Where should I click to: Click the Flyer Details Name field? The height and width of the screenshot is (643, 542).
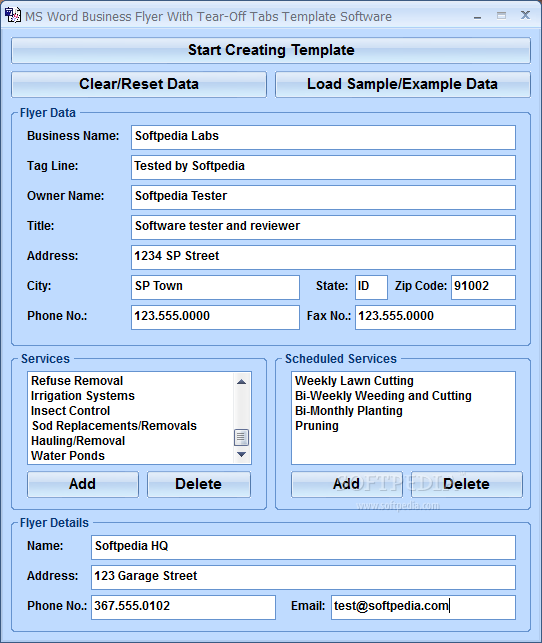[x=303, y=547]
